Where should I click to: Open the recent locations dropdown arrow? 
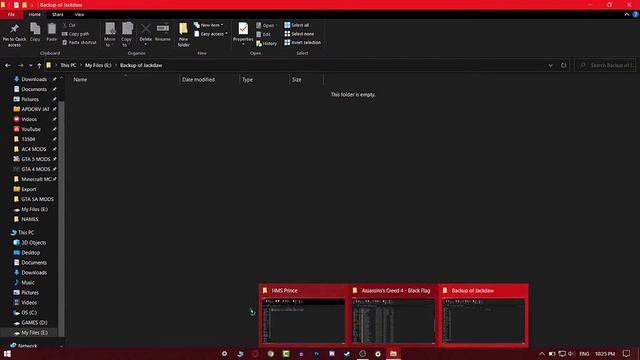coord(30,65)
